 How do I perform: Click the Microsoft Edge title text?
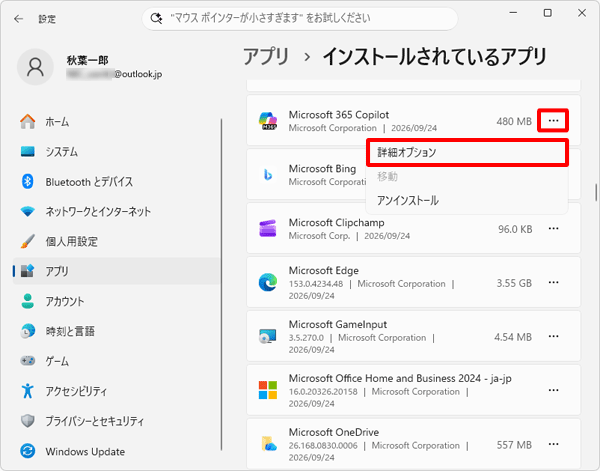point(323,271)
